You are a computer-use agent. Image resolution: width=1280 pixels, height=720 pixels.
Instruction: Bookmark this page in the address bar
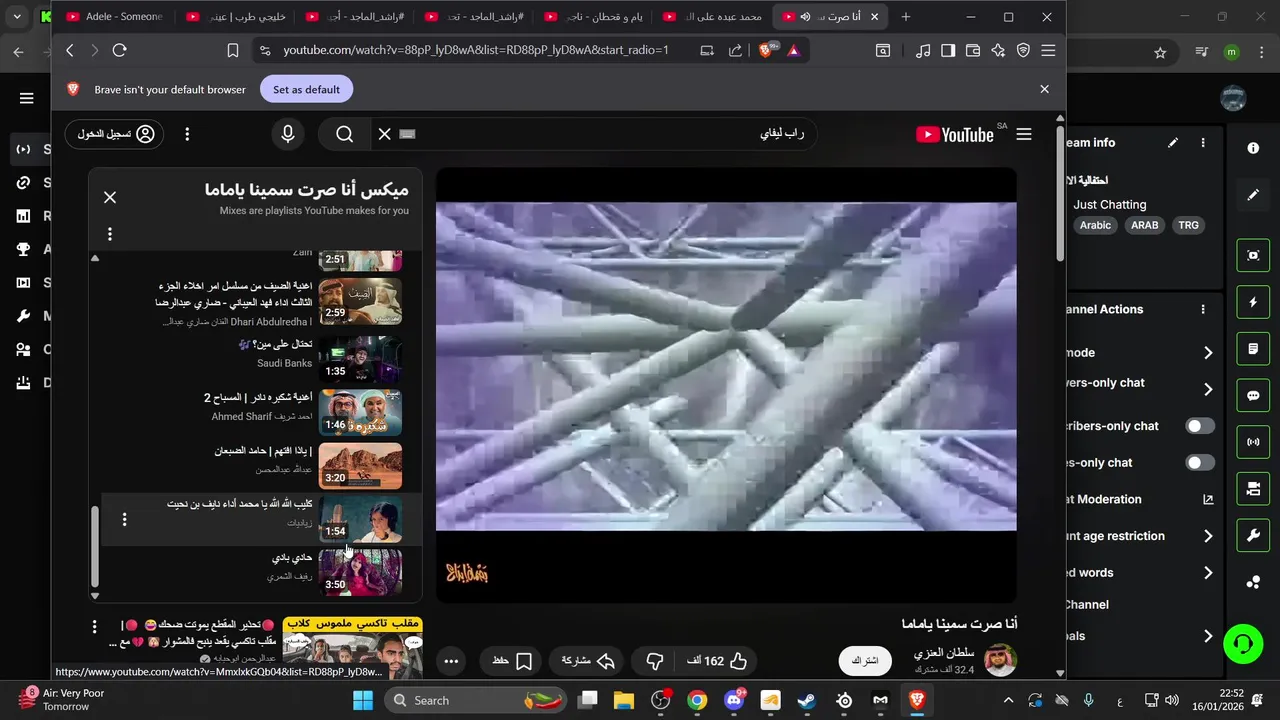point(232,50)
